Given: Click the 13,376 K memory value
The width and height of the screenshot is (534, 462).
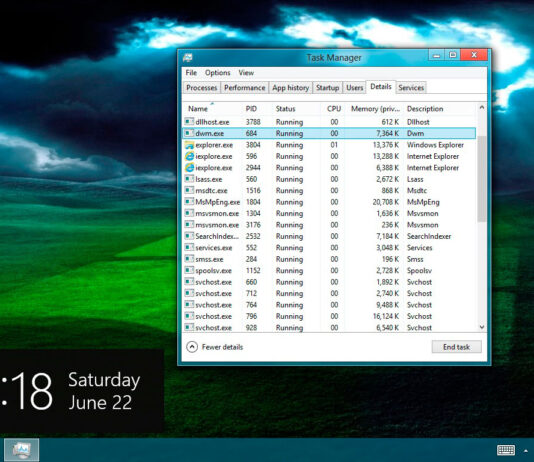Looking at the screenshot, I should pyautogui.click(x=386, y=145).
